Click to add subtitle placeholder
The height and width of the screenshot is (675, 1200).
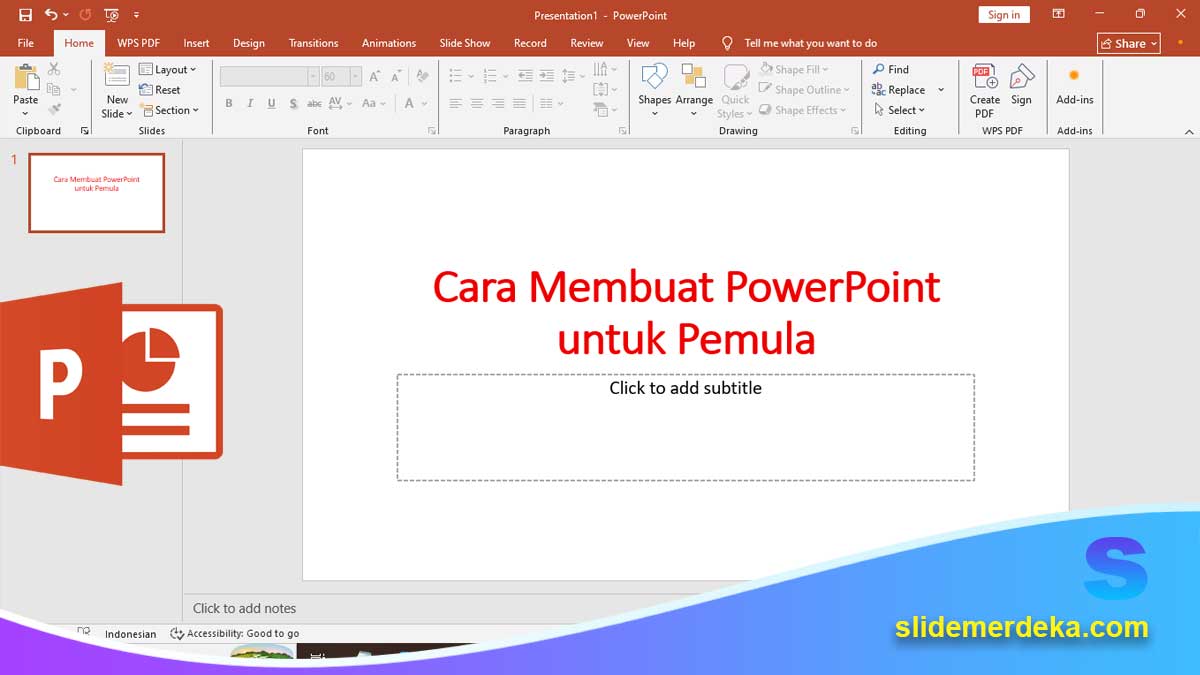(686, 427)
